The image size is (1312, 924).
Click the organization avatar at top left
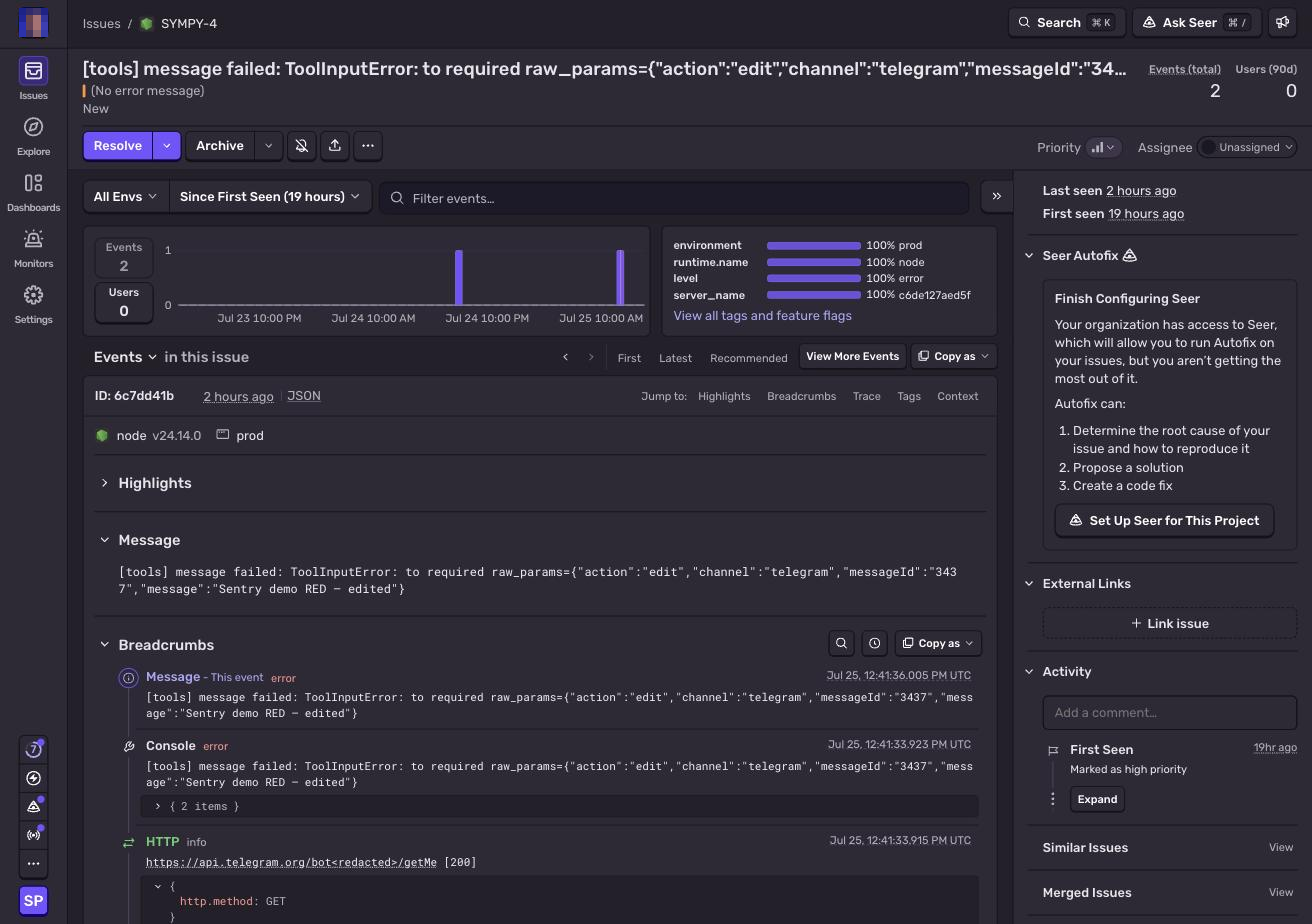33,23
